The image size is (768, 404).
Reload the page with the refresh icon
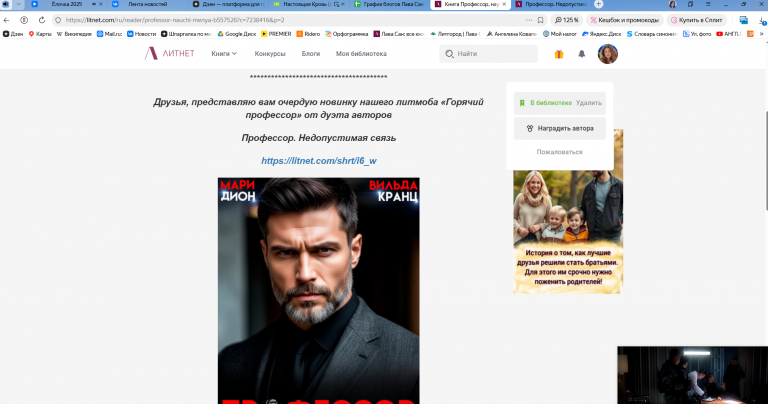coord(42,20)
